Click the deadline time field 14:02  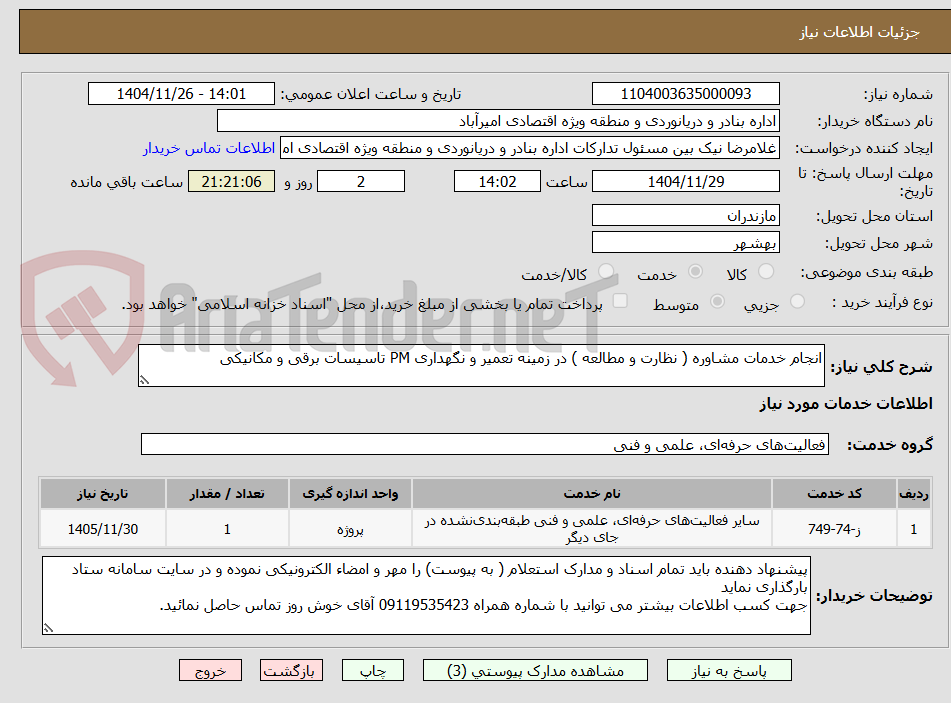pyautogui.click(x=497, y=181)
